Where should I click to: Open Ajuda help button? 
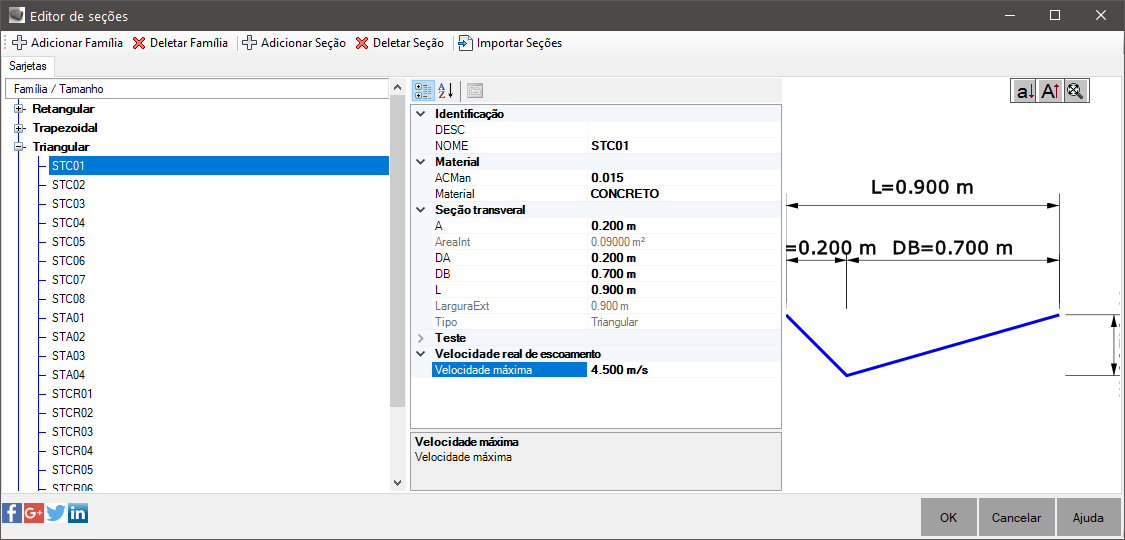pyautogui.click(x=1088, y=518)
